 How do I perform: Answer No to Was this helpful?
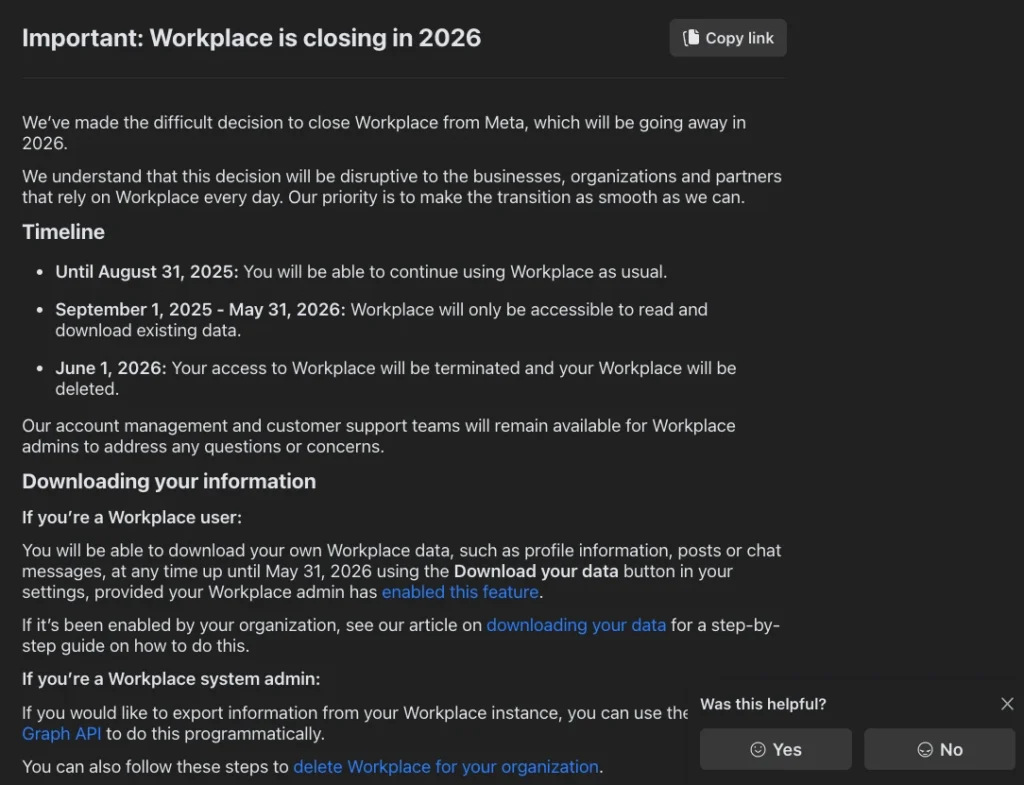(x=940, y=749)
